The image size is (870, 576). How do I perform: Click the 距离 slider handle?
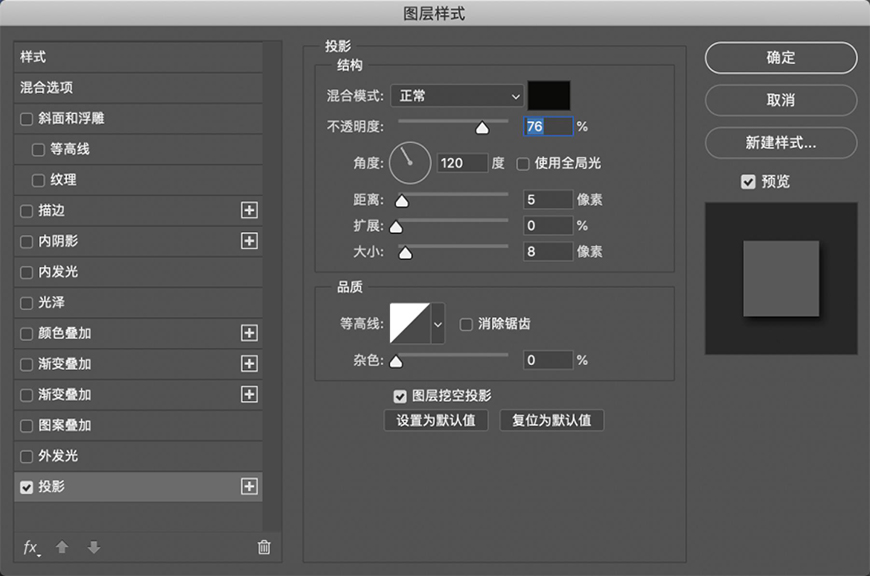point(402,201)
